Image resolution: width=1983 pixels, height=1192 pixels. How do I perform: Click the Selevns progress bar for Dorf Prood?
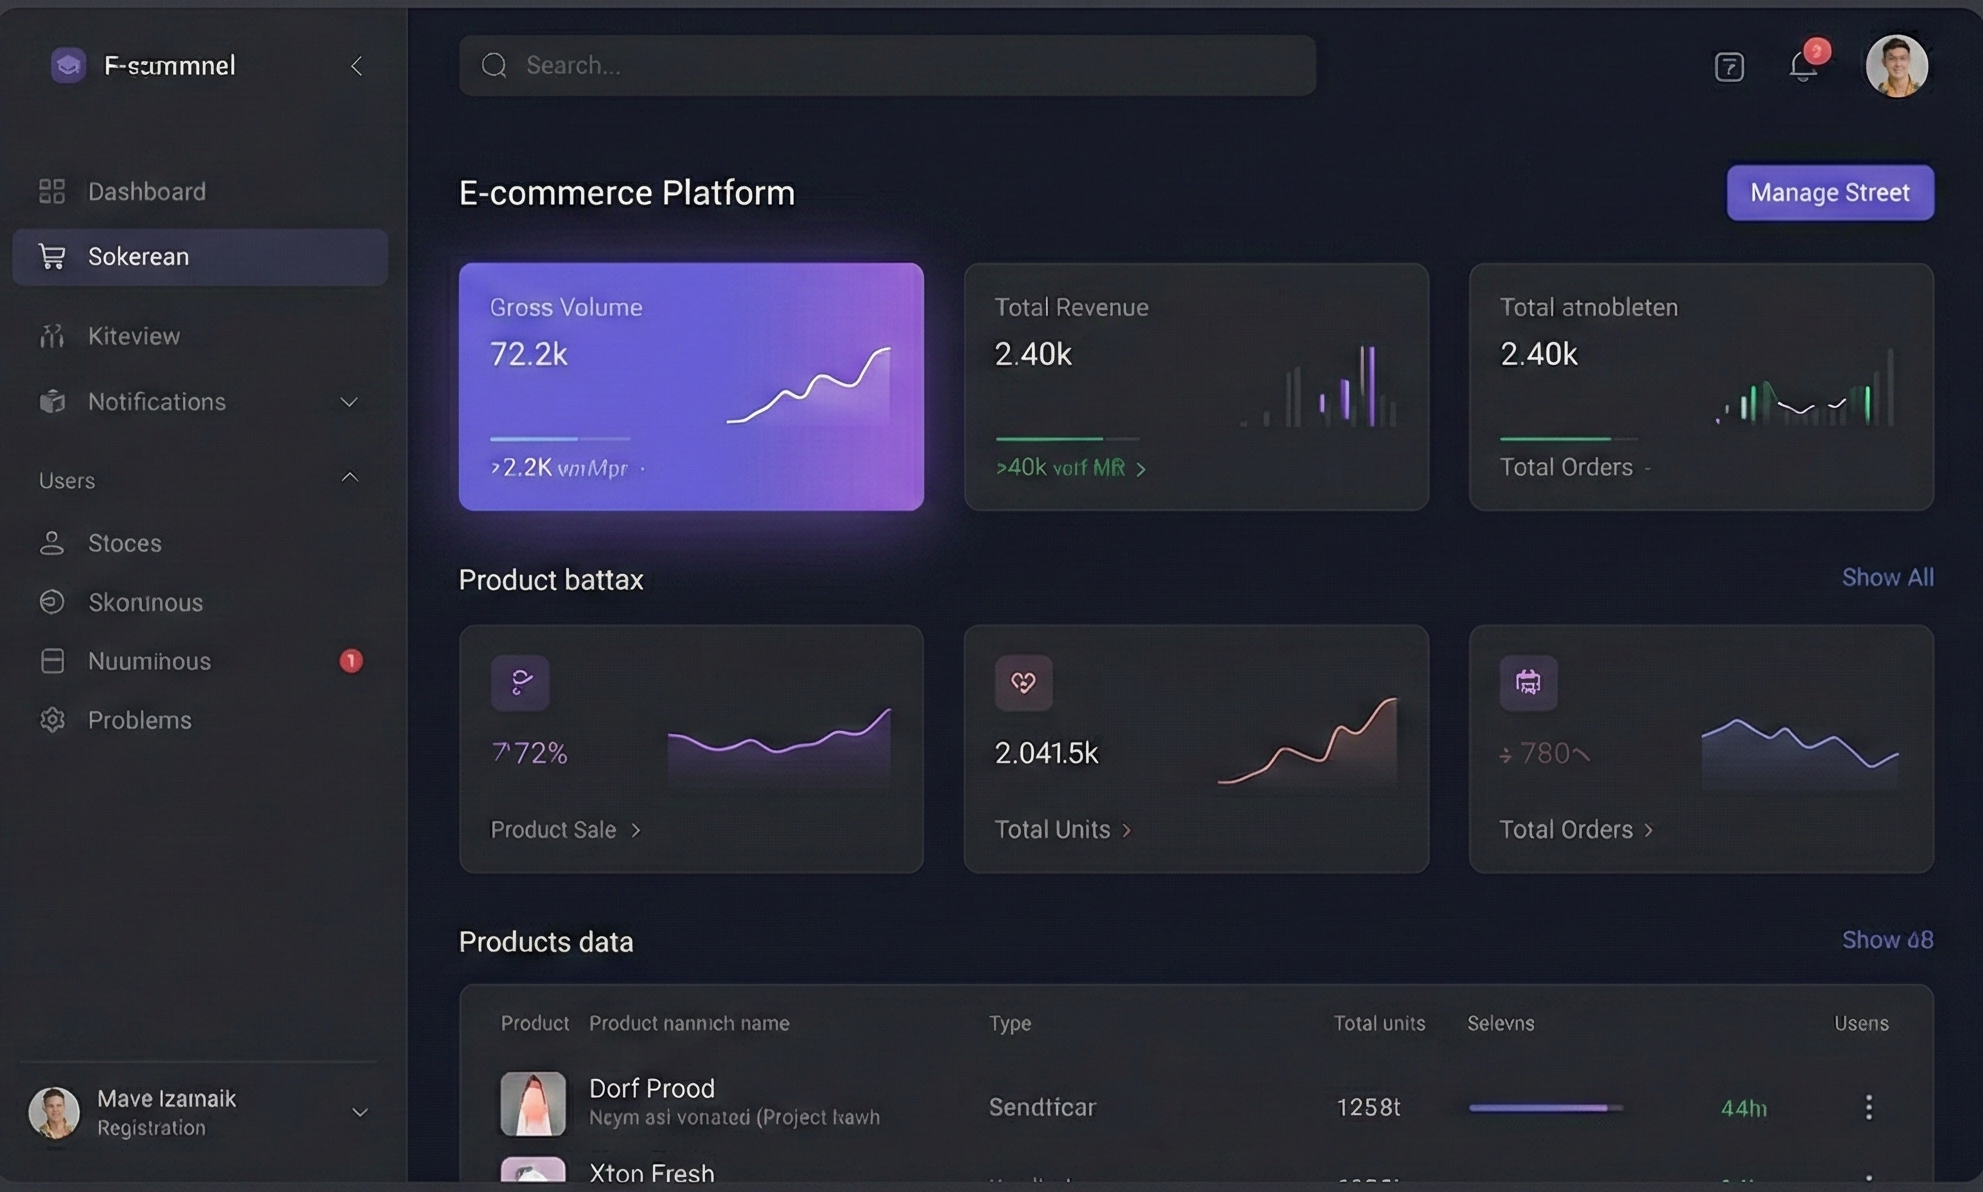tap(1544, 1108)
